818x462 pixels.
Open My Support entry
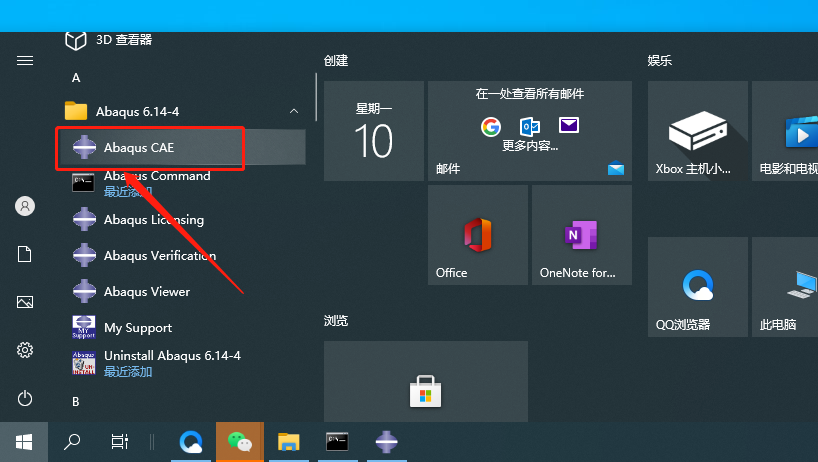(181, 327)
